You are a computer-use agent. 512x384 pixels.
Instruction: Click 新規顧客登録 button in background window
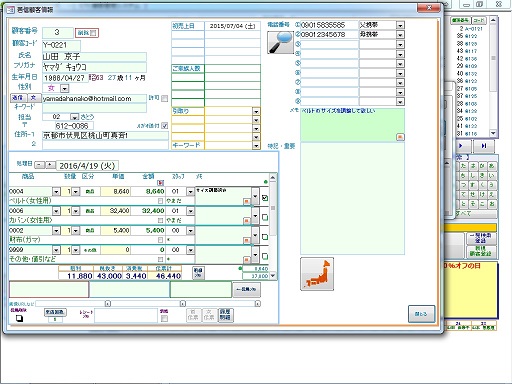pos(480,252)
